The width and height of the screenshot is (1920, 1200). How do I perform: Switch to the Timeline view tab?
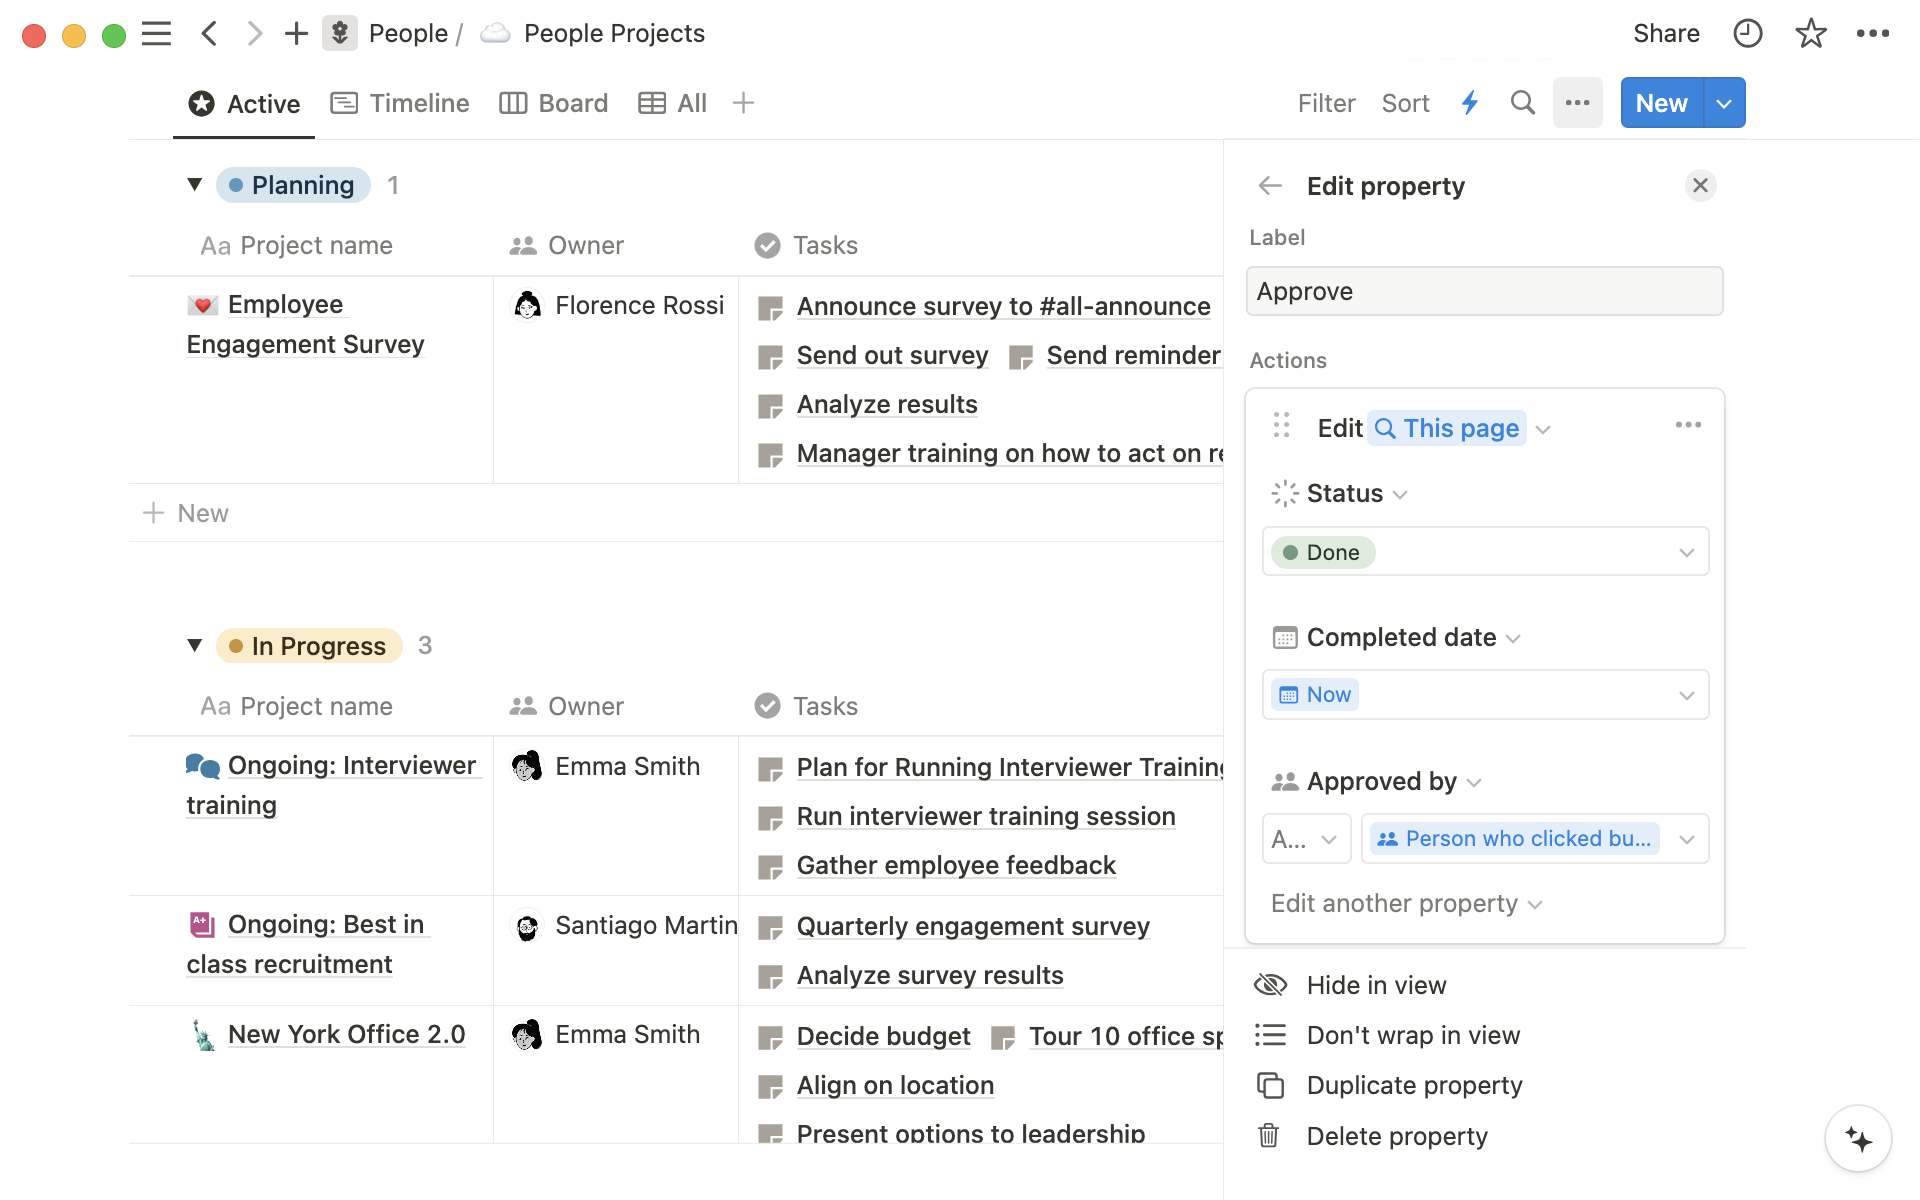pos(401,102)
